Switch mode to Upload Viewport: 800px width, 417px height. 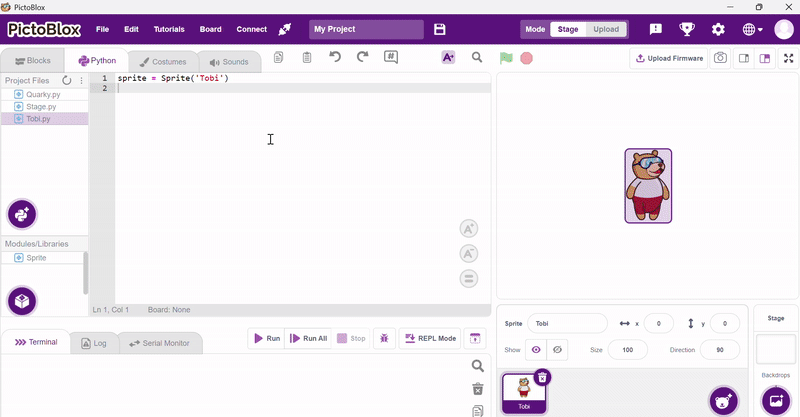[606, 30]
